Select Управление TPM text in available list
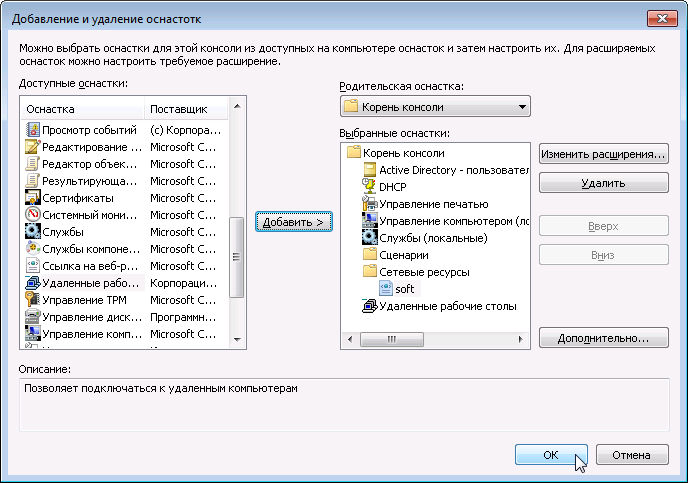 pos(84,300)
